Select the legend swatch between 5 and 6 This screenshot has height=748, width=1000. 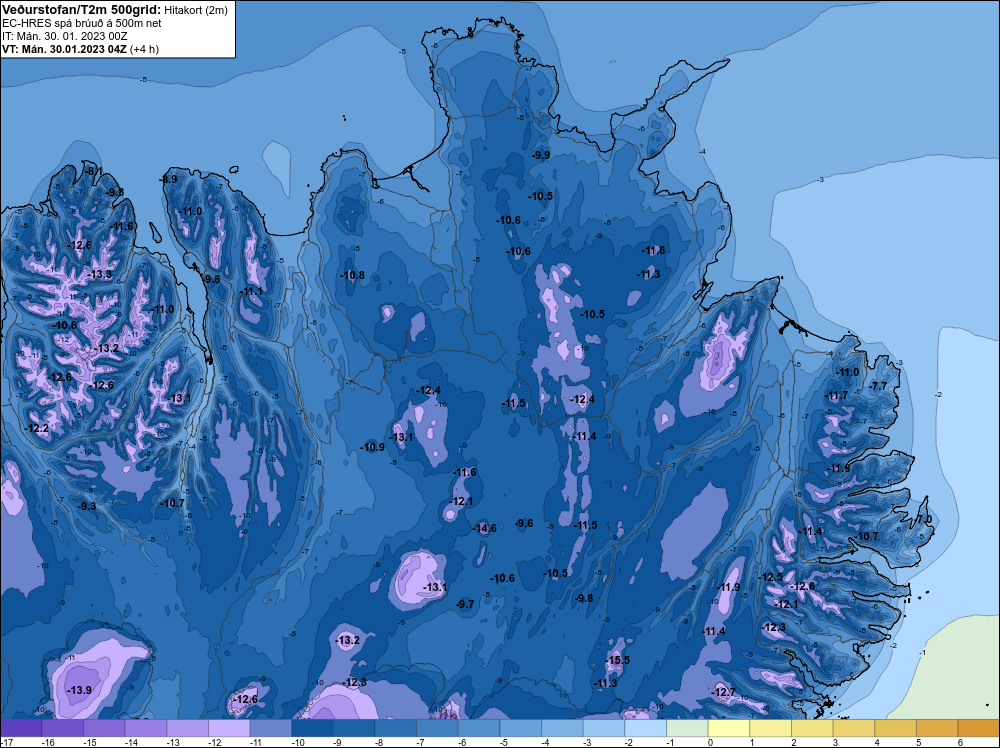pos(938,728)
